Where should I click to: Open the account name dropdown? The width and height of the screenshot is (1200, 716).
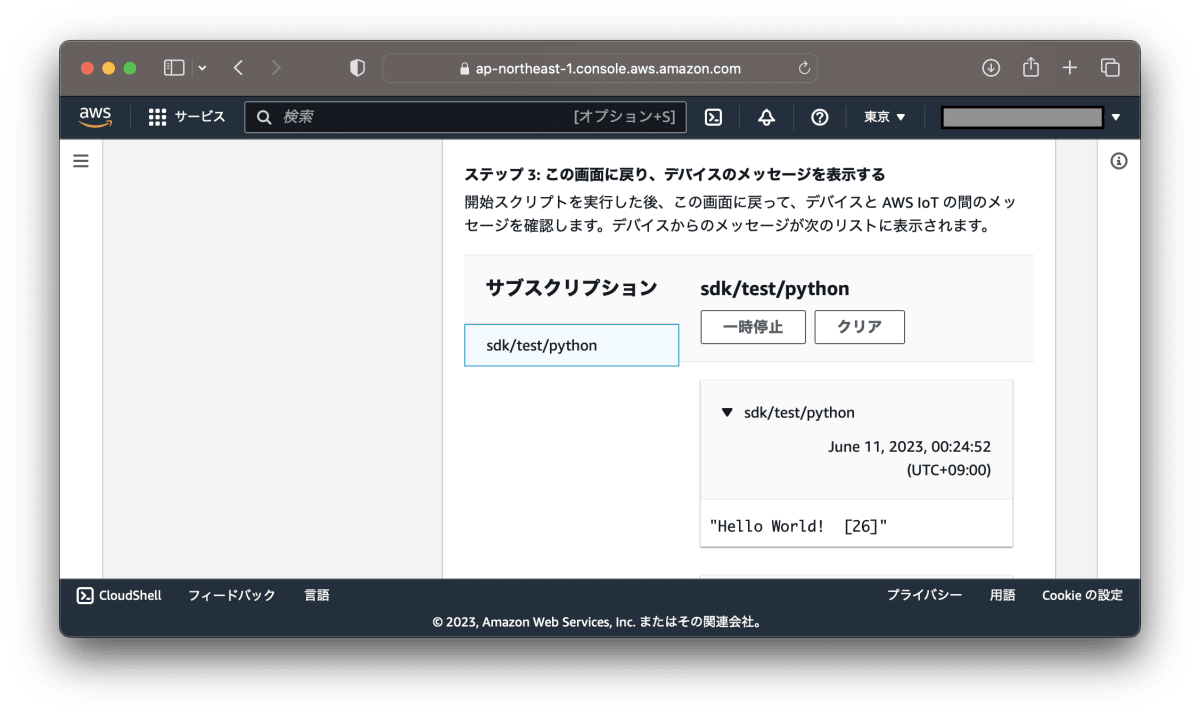[x=1031, y=117]
